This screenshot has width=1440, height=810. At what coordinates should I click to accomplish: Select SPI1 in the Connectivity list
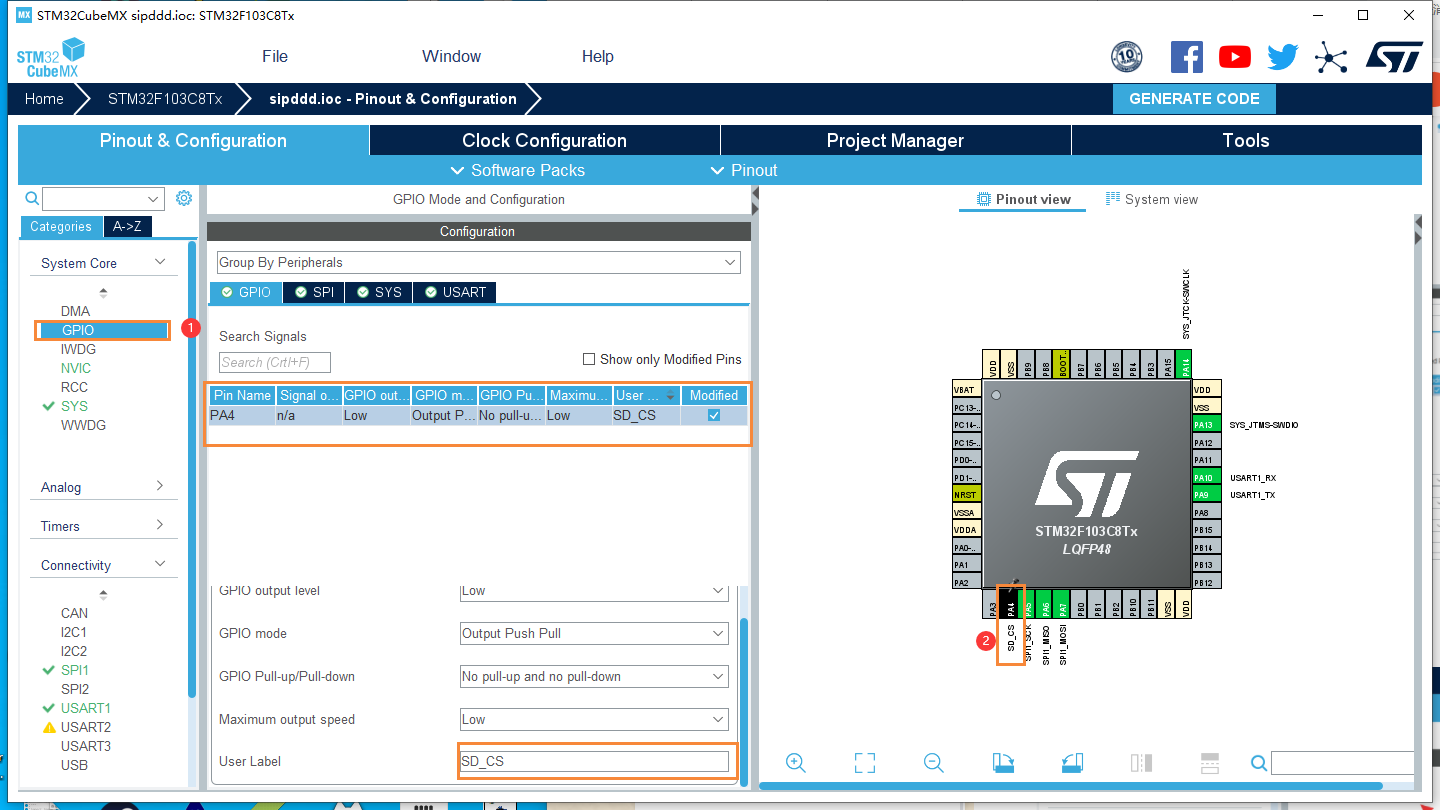[75, 669]
